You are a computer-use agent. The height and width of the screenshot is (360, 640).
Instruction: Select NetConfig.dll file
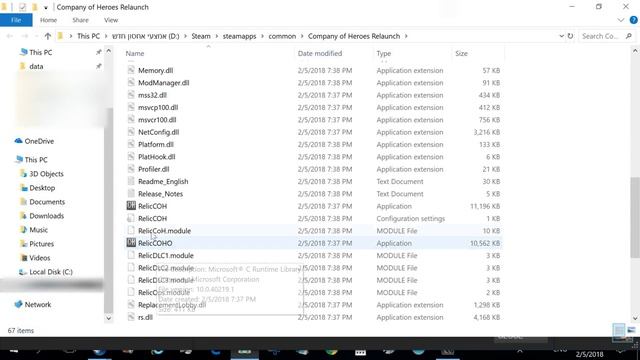coord(158,132)
